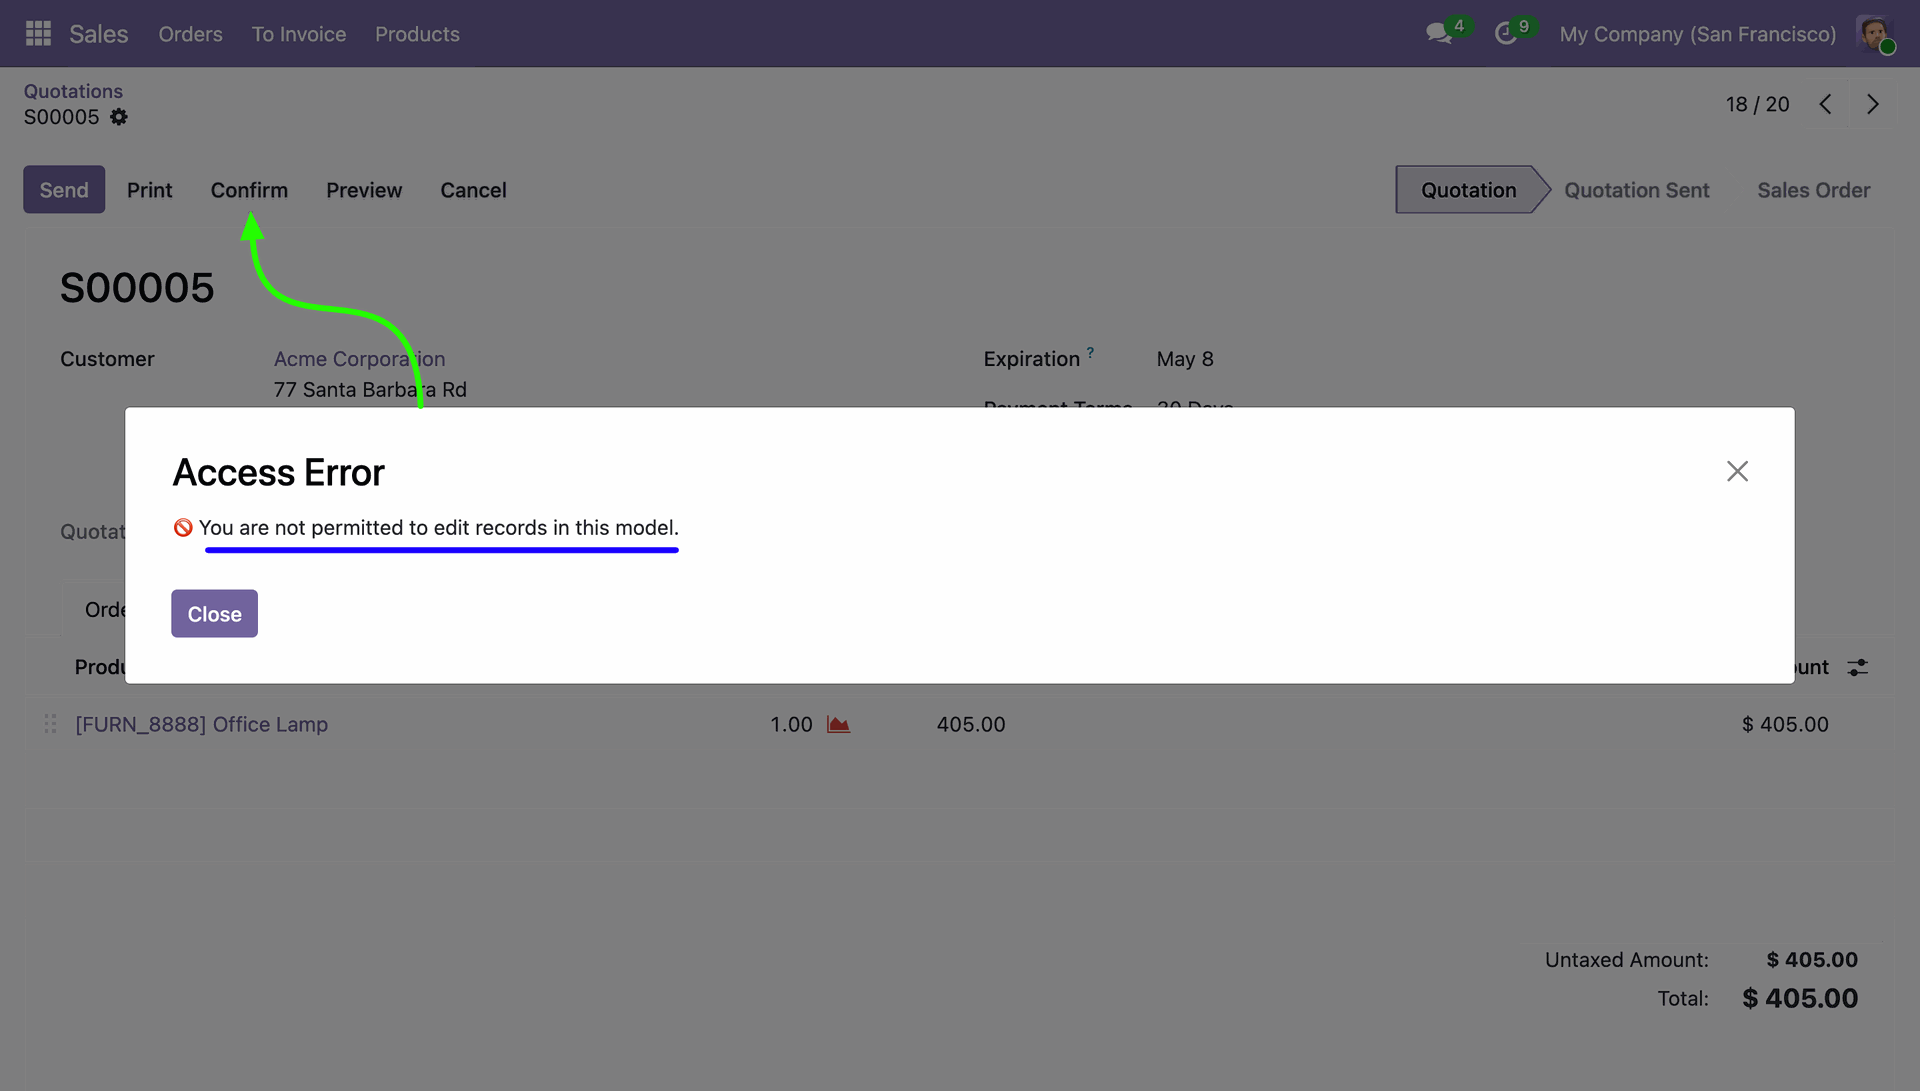
Task: Click the Expiration date May 8
Action: pyautogui.click(x=1185, y=358)
